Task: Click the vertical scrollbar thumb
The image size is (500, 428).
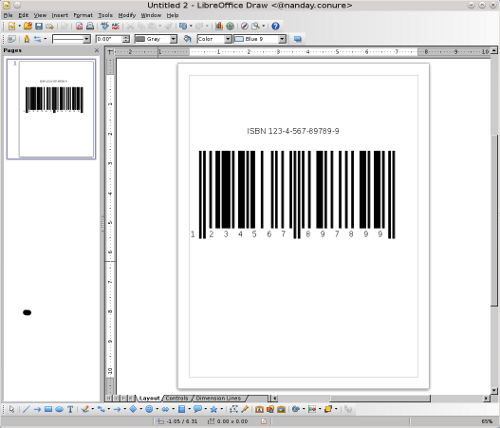Action: 494,220
